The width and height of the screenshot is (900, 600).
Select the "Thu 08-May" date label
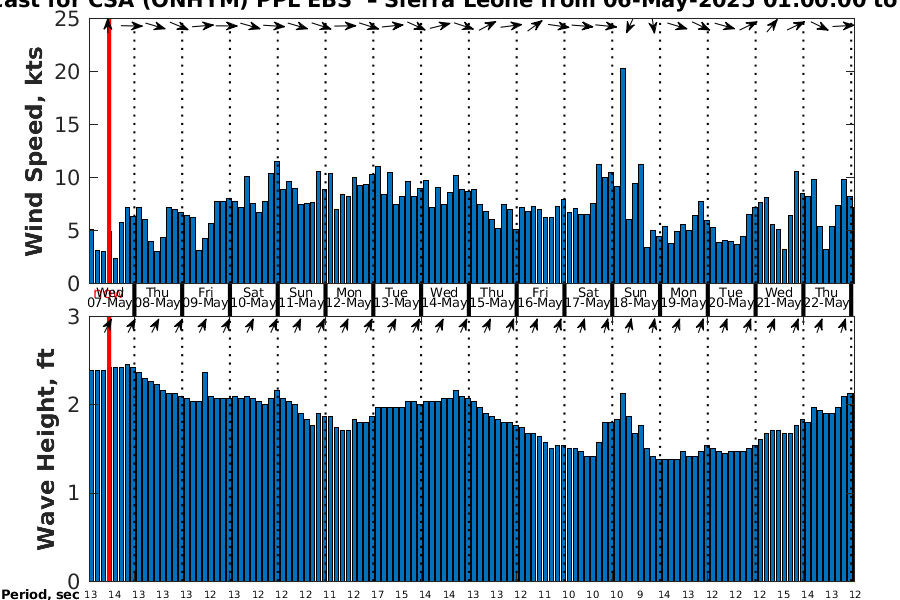pos(158,297)
